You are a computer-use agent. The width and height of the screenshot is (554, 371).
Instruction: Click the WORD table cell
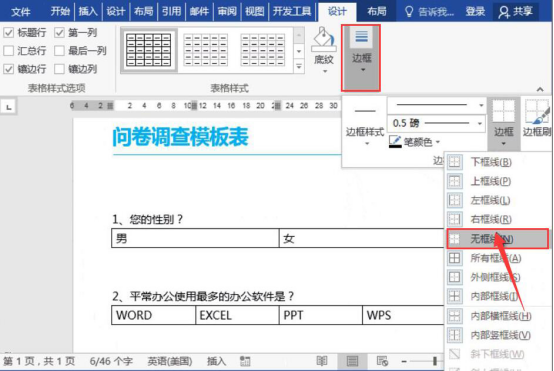click(153, 315)
